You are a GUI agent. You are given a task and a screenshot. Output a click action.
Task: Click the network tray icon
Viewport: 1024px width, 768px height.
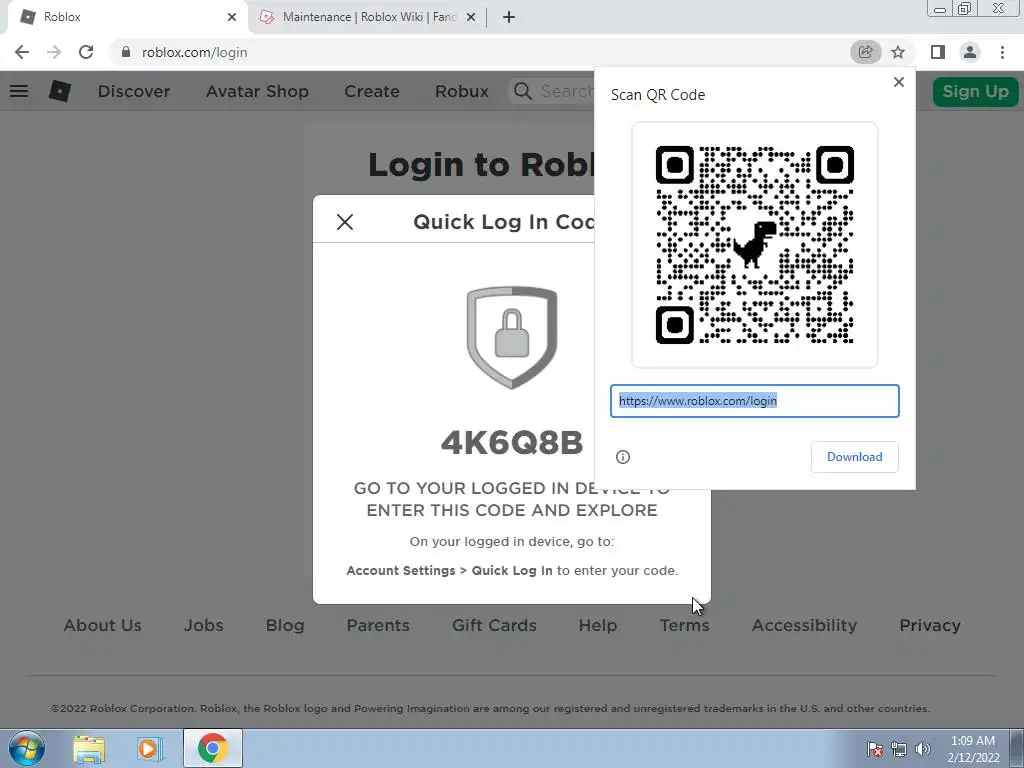(x=899, y=749)
